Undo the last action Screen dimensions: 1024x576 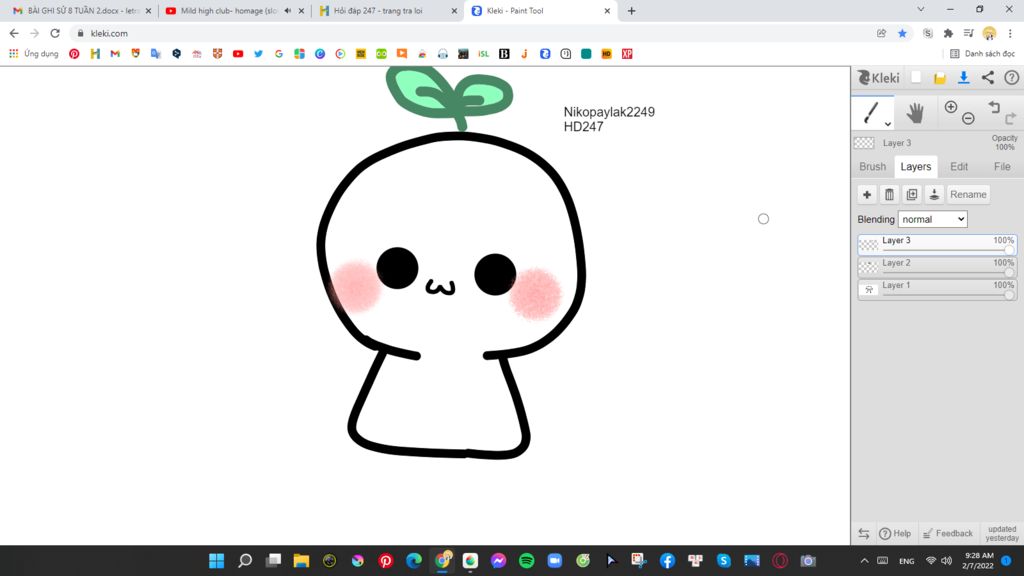tap(994, 106)
